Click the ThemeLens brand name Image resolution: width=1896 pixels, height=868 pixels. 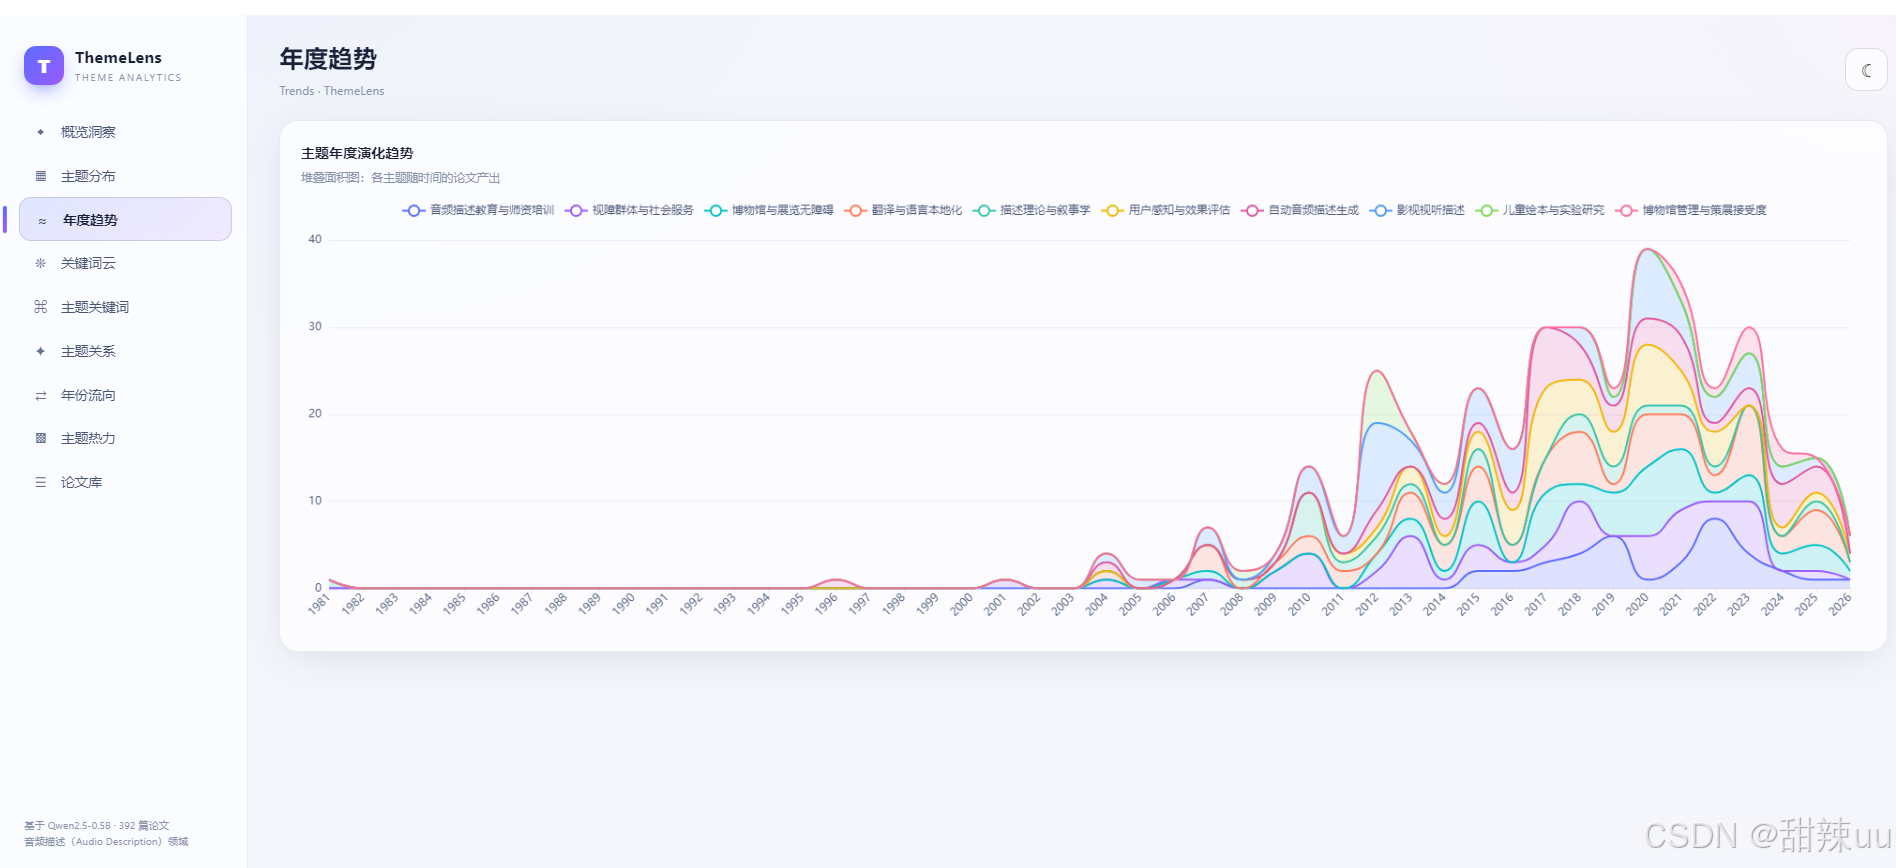[118, 58]
